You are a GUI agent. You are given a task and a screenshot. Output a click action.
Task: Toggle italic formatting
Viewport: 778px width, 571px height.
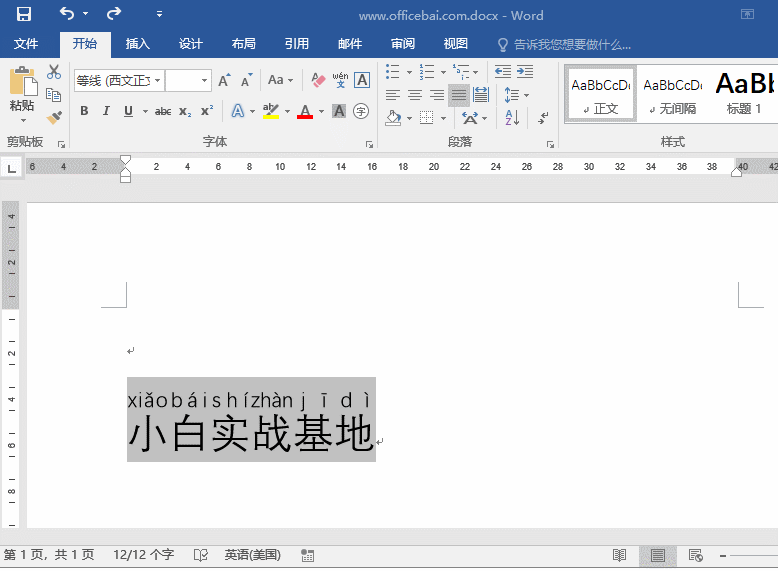point(106,111)
